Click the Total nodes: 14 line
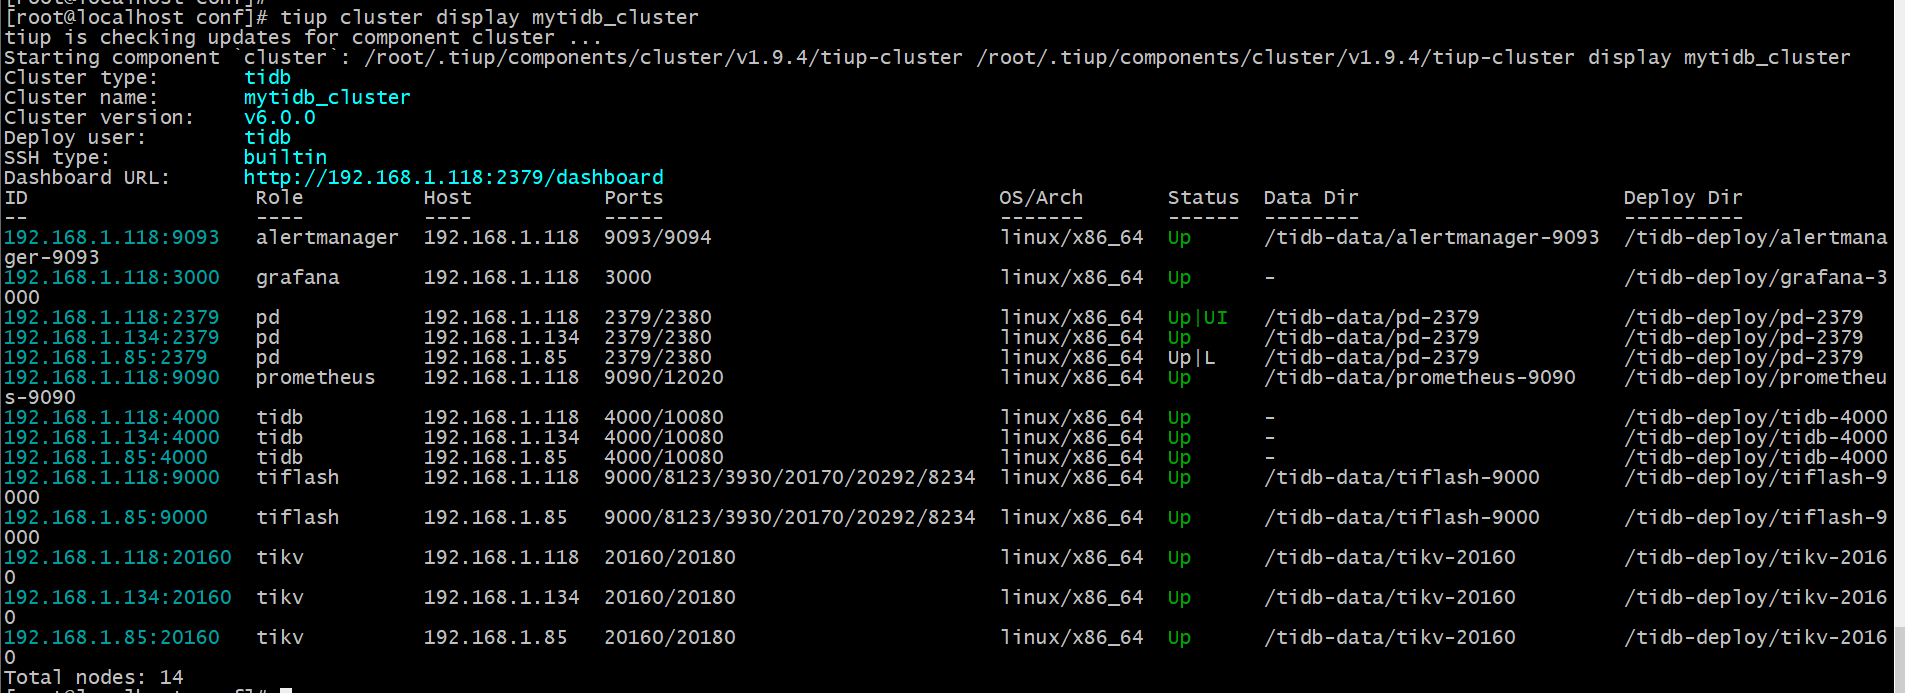1905x693 pixels. 93,677
